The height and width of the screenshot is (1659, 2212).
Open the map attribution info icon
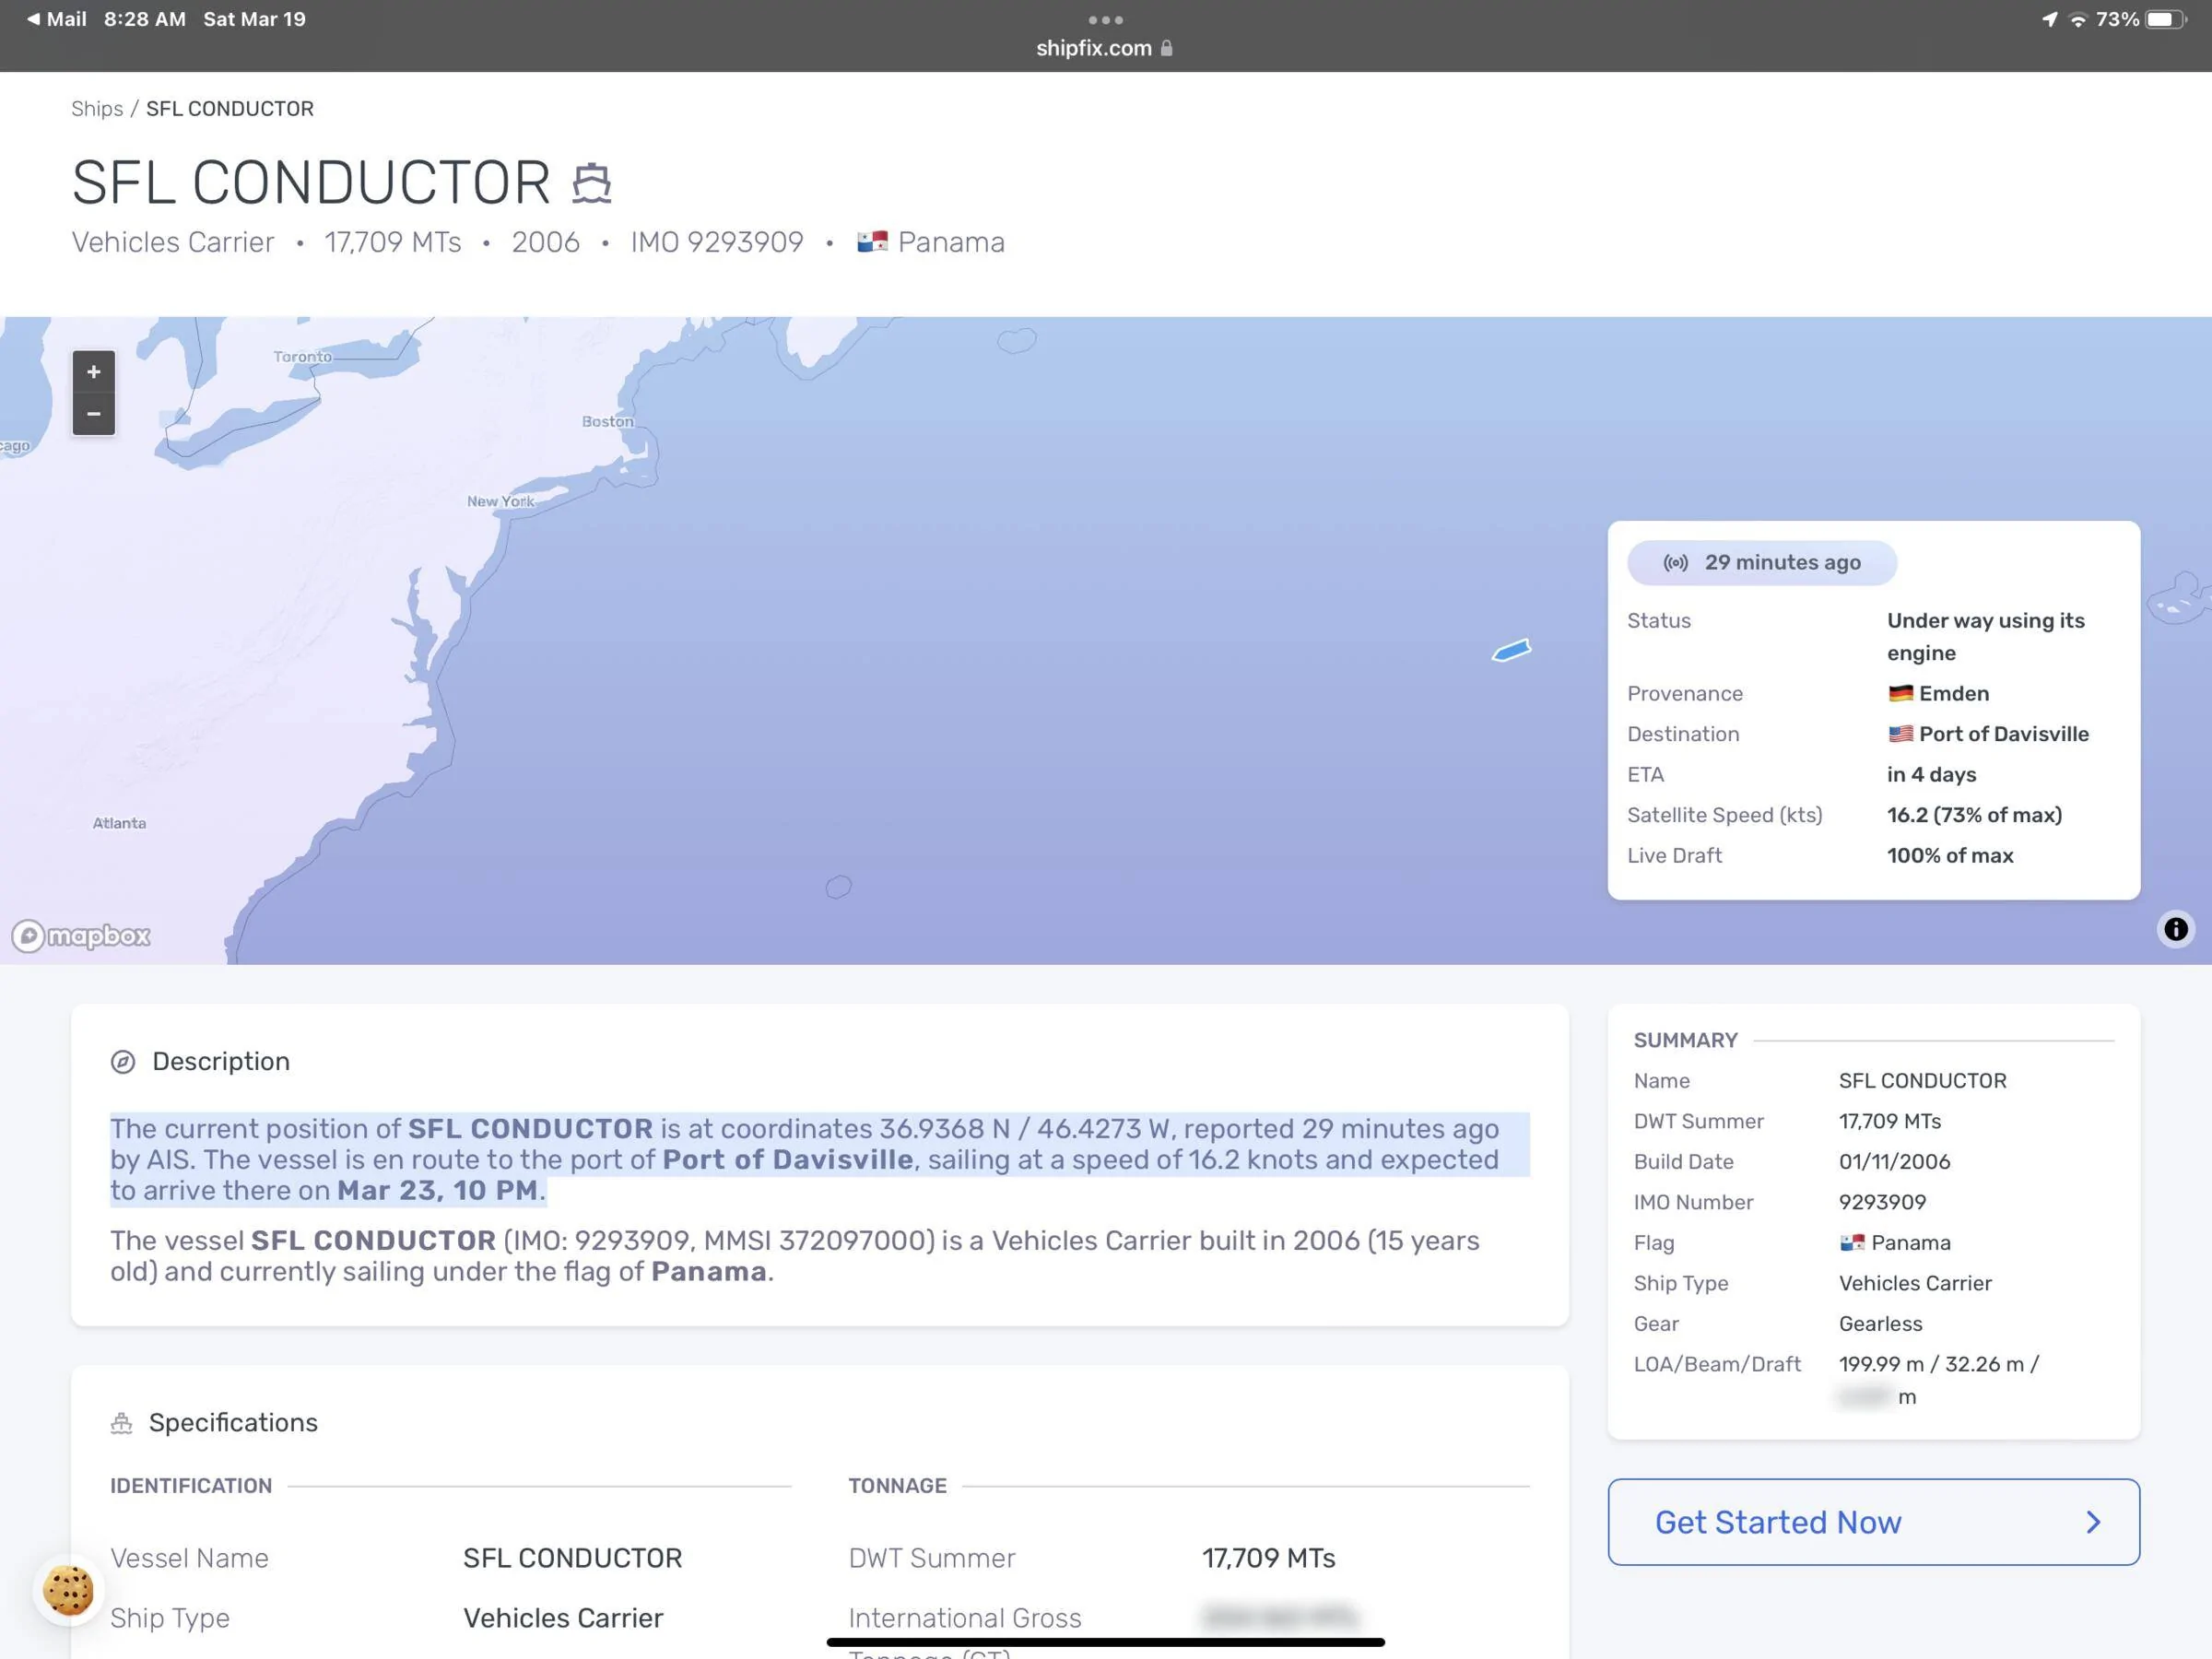click(2175, 929)
